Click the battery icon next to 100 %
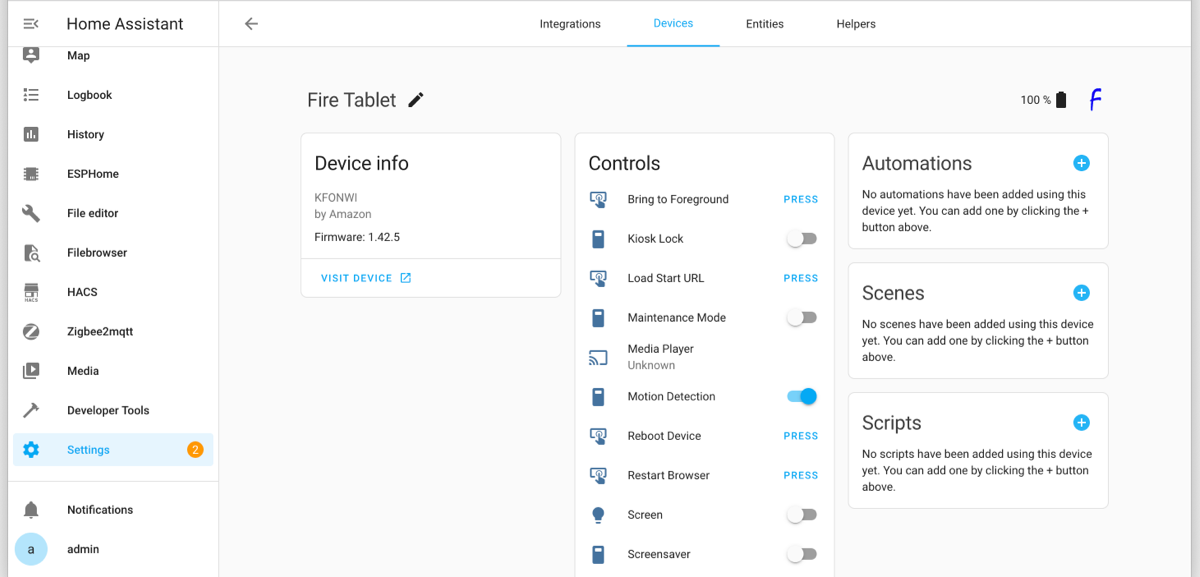 (x=1061, y=100)
